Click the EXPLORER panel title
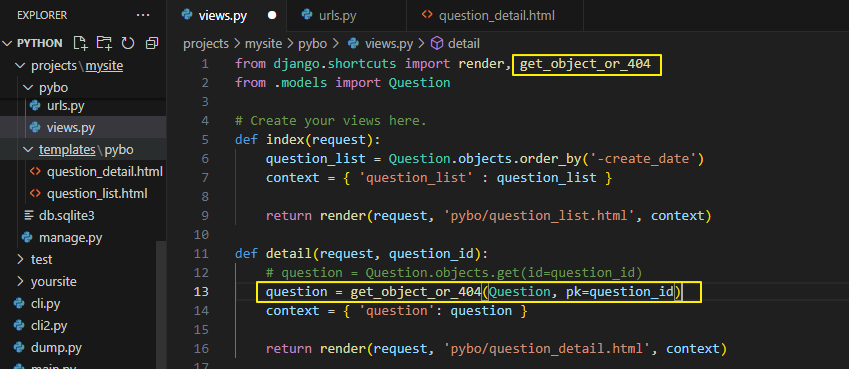 42,15
